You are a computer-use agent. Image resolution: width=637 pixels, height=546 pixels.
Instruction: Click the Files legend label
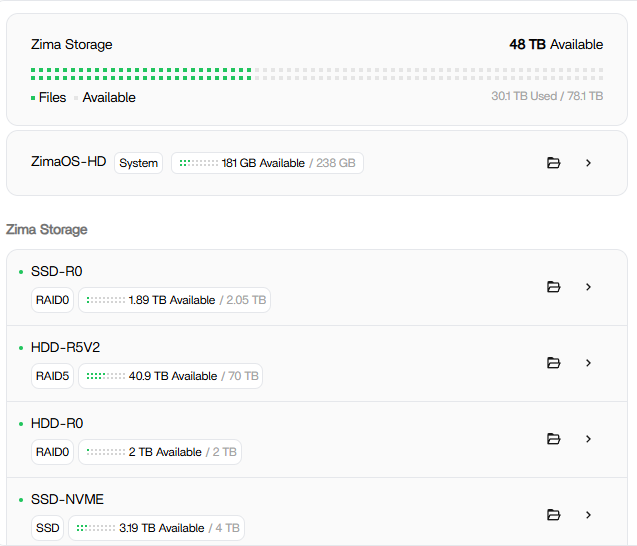click(52, 98)
